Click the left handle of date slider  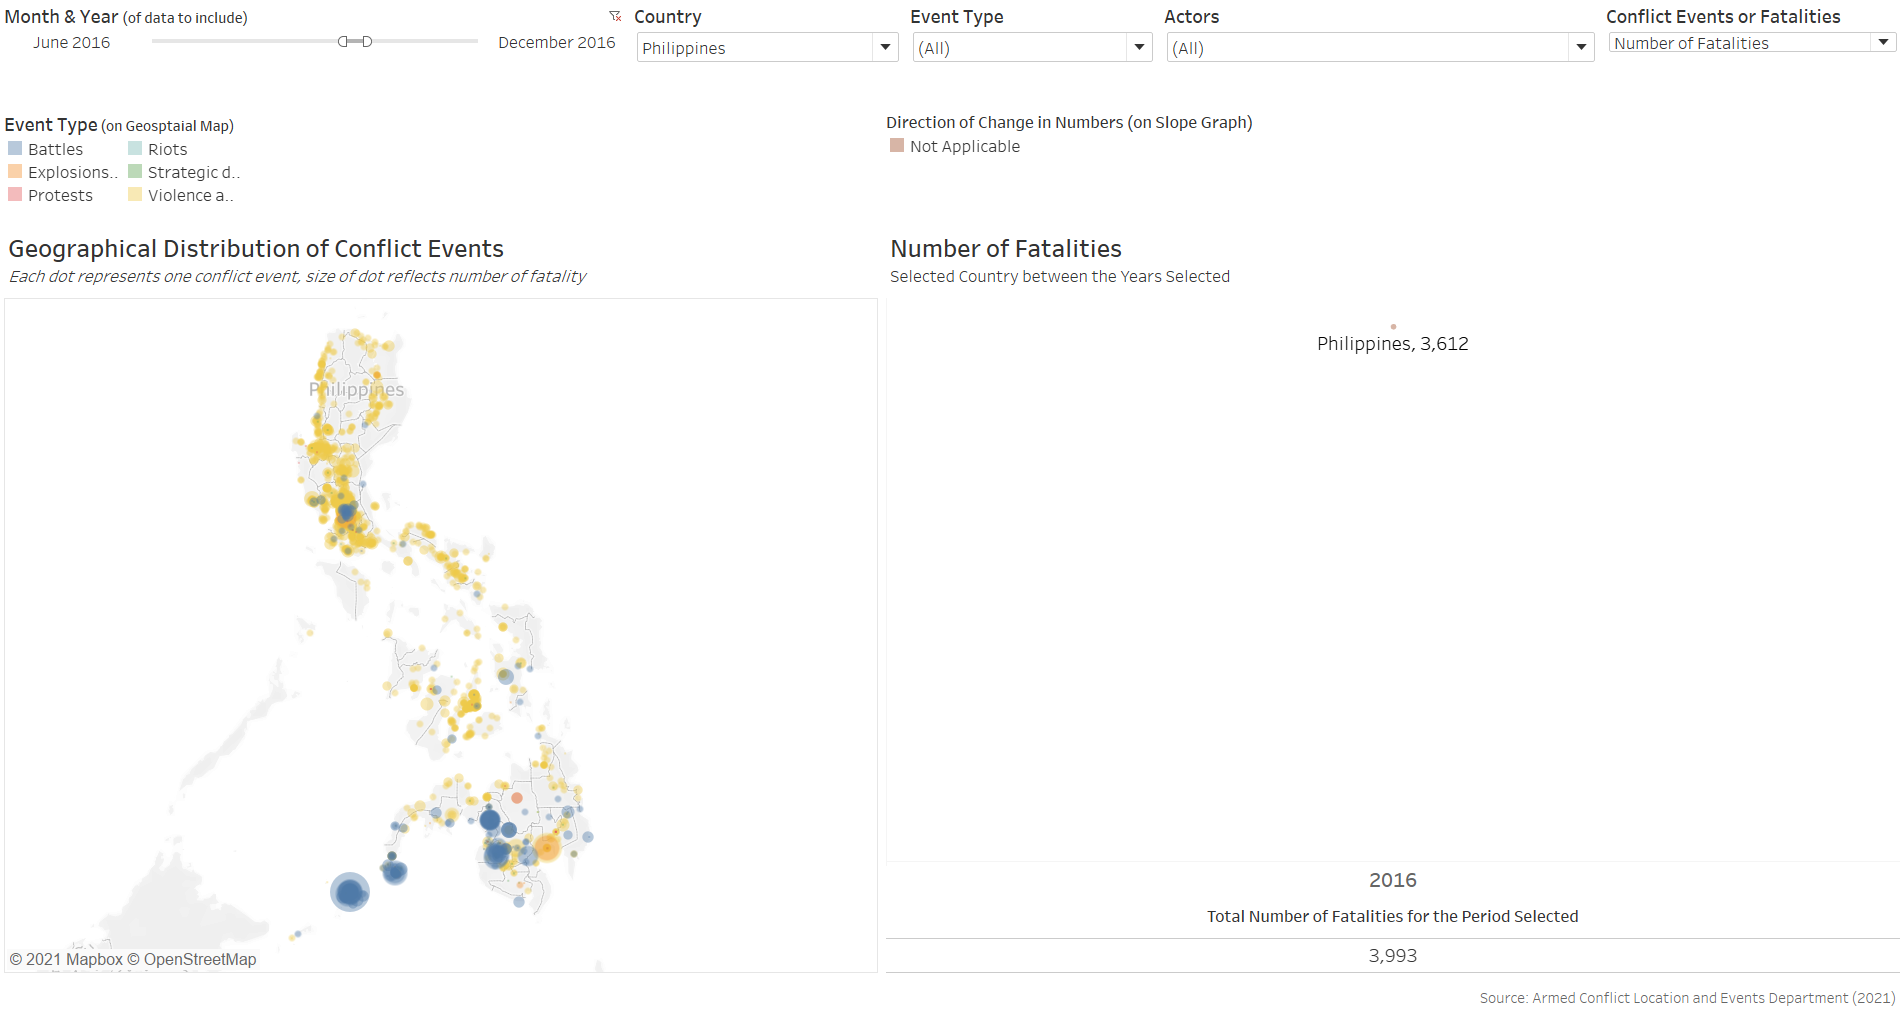[343, 42]
